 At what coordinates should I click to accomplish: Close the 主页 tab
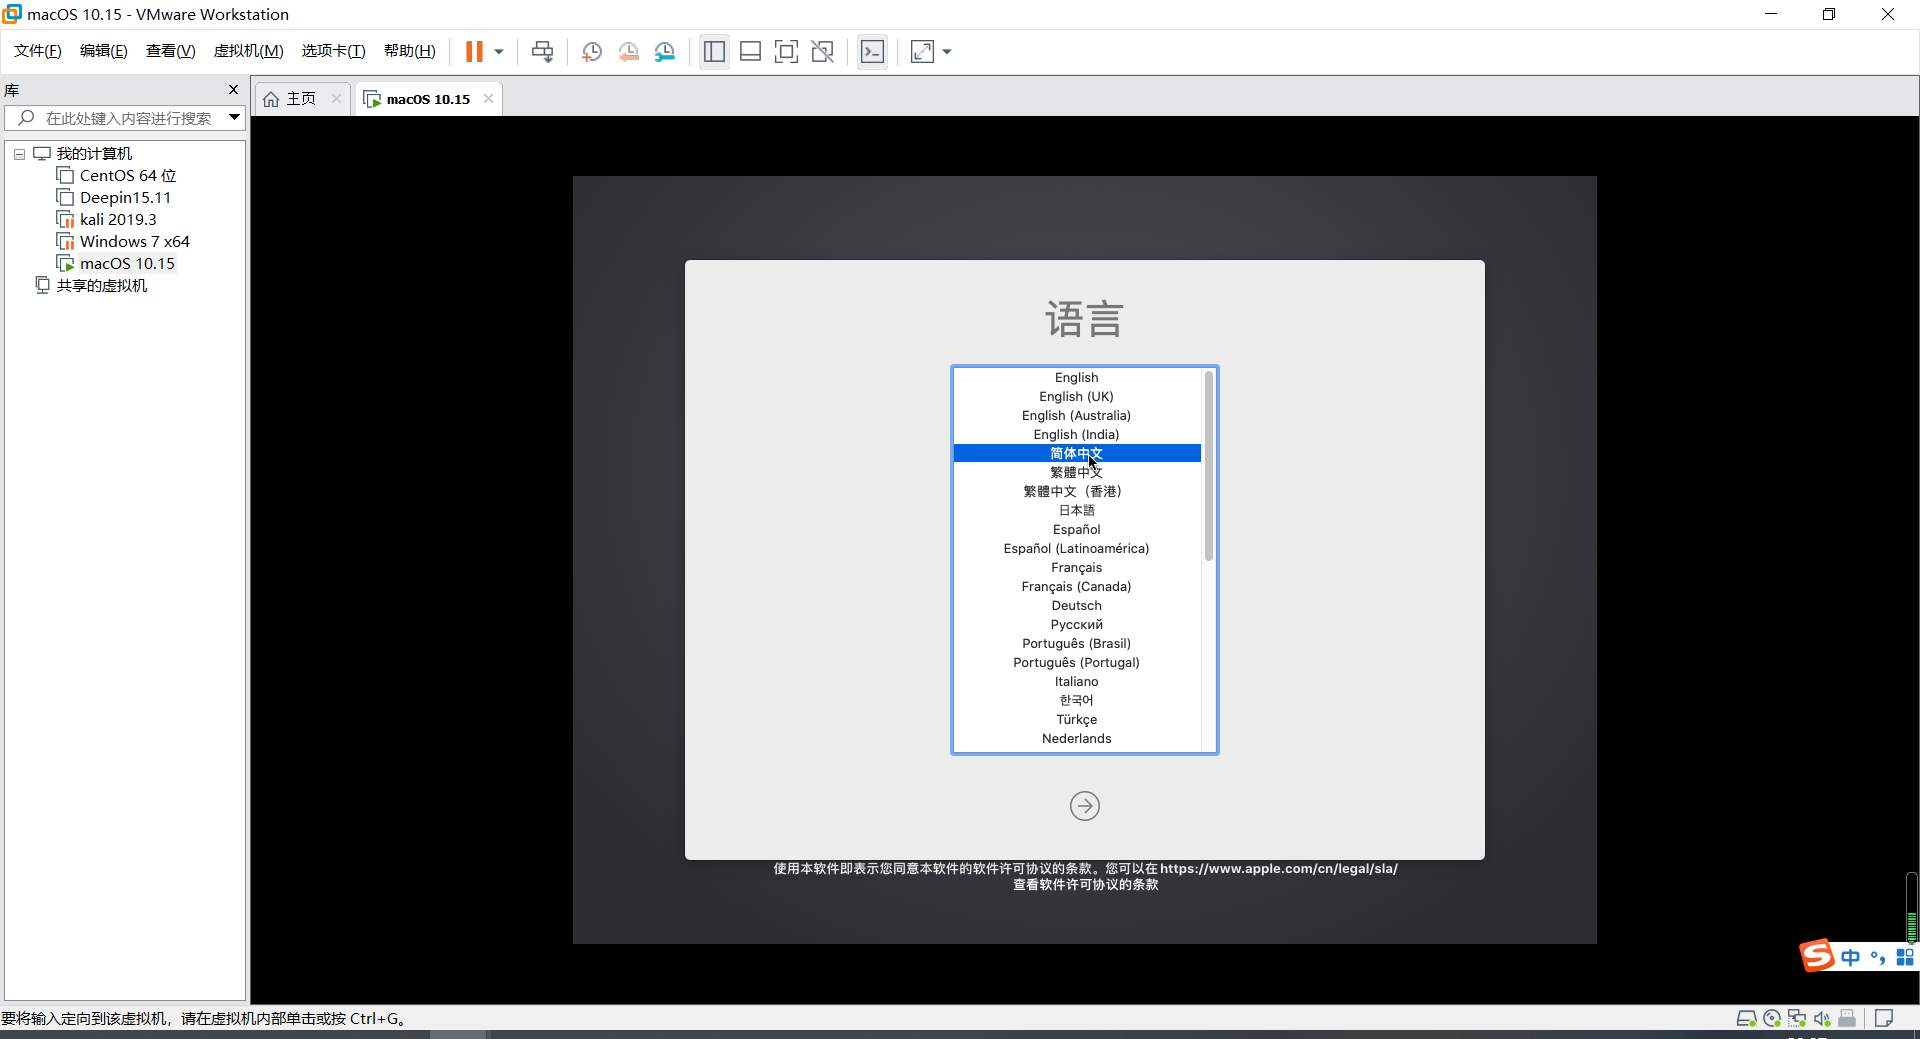[x=336, y=98]
